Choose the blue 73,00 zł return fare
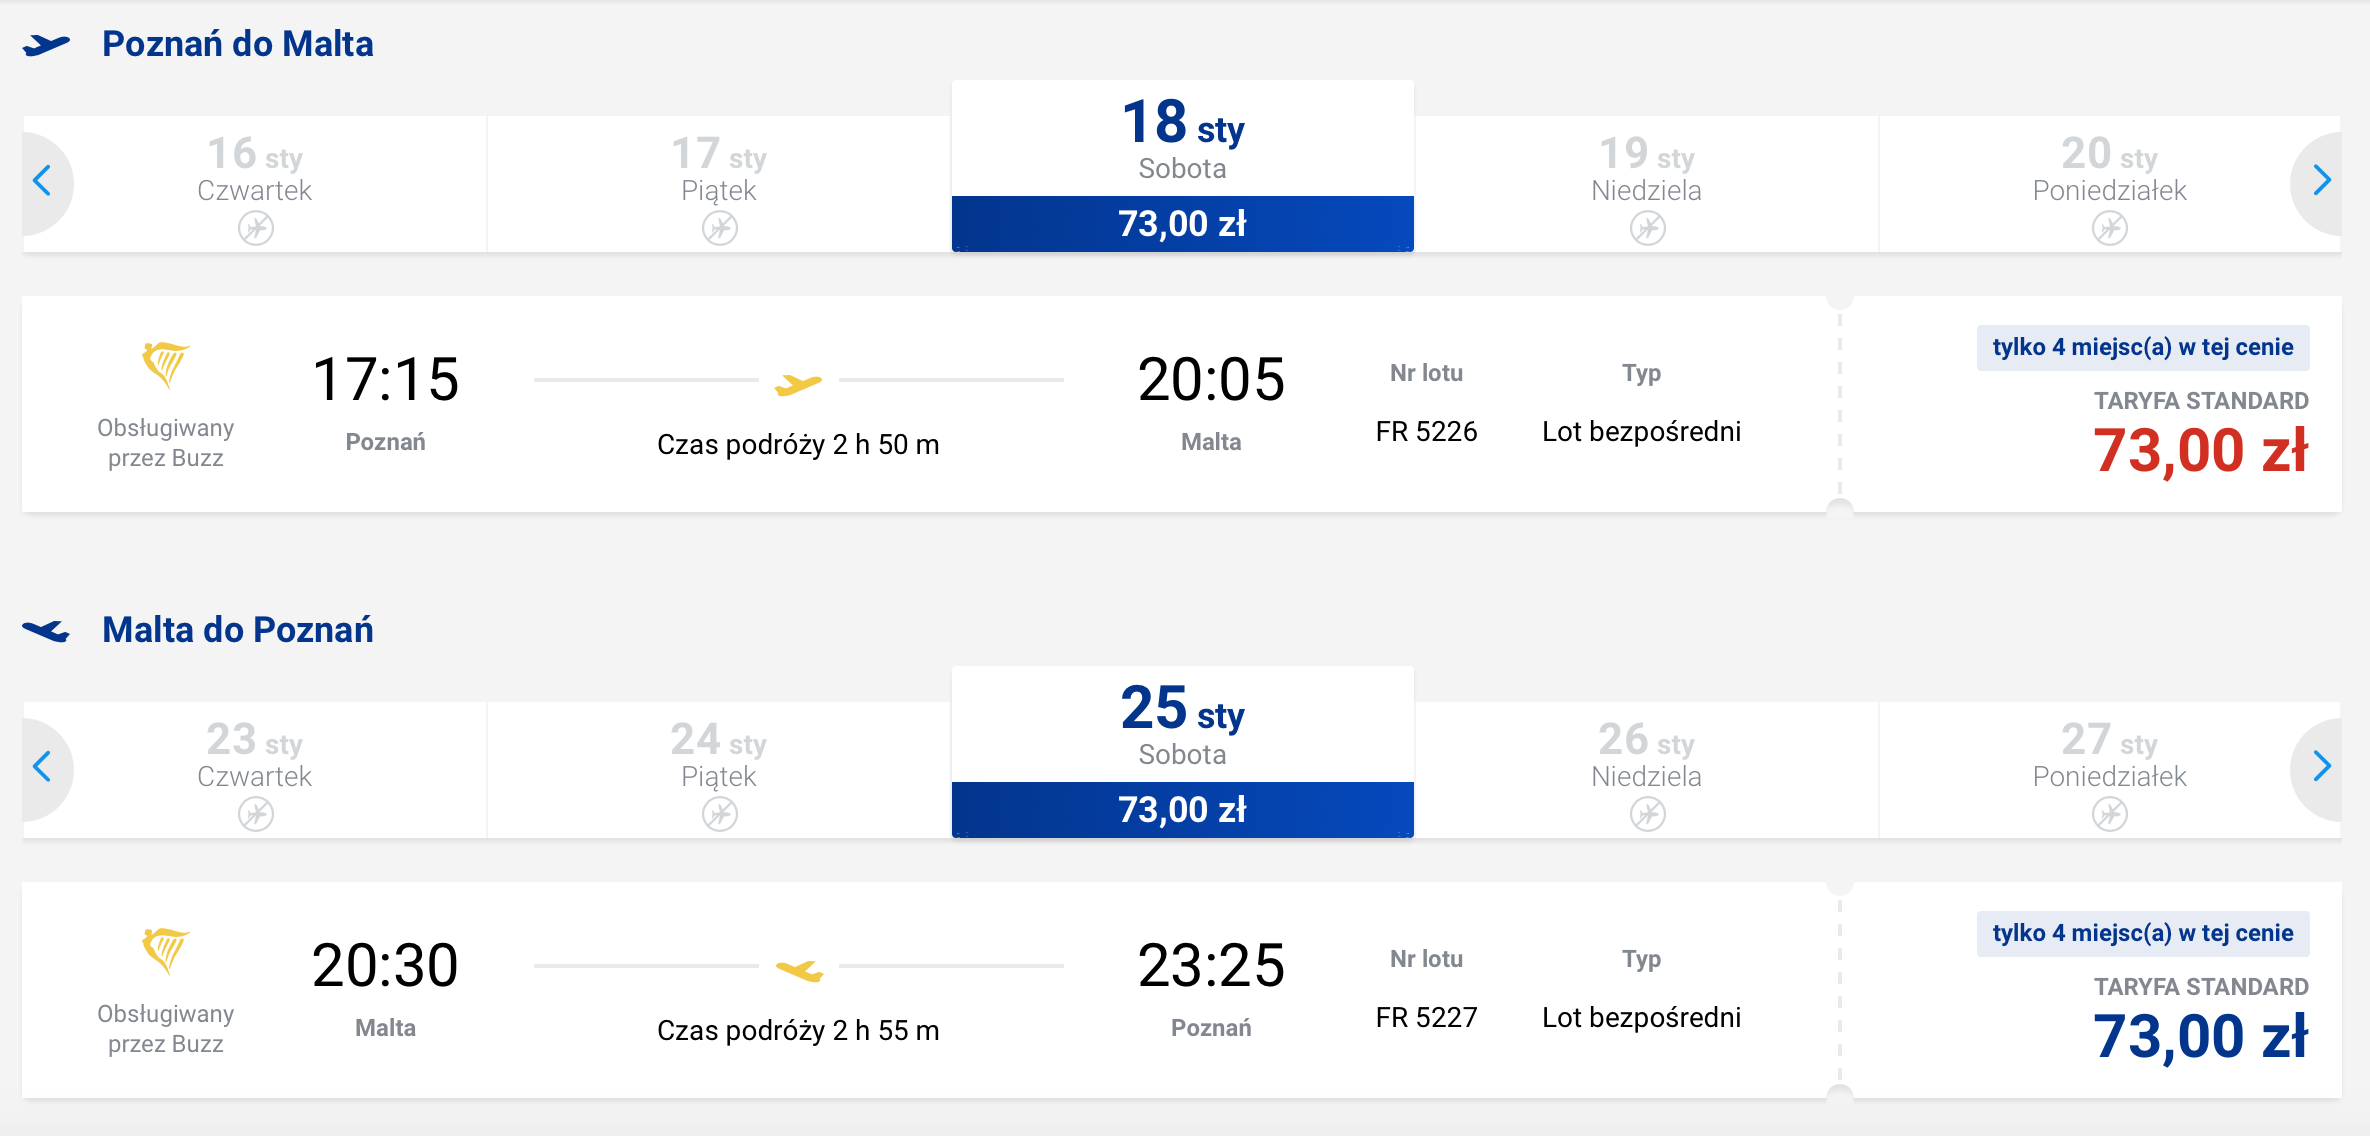Viewport: 2370px width, 1136px height. 2200,1036
